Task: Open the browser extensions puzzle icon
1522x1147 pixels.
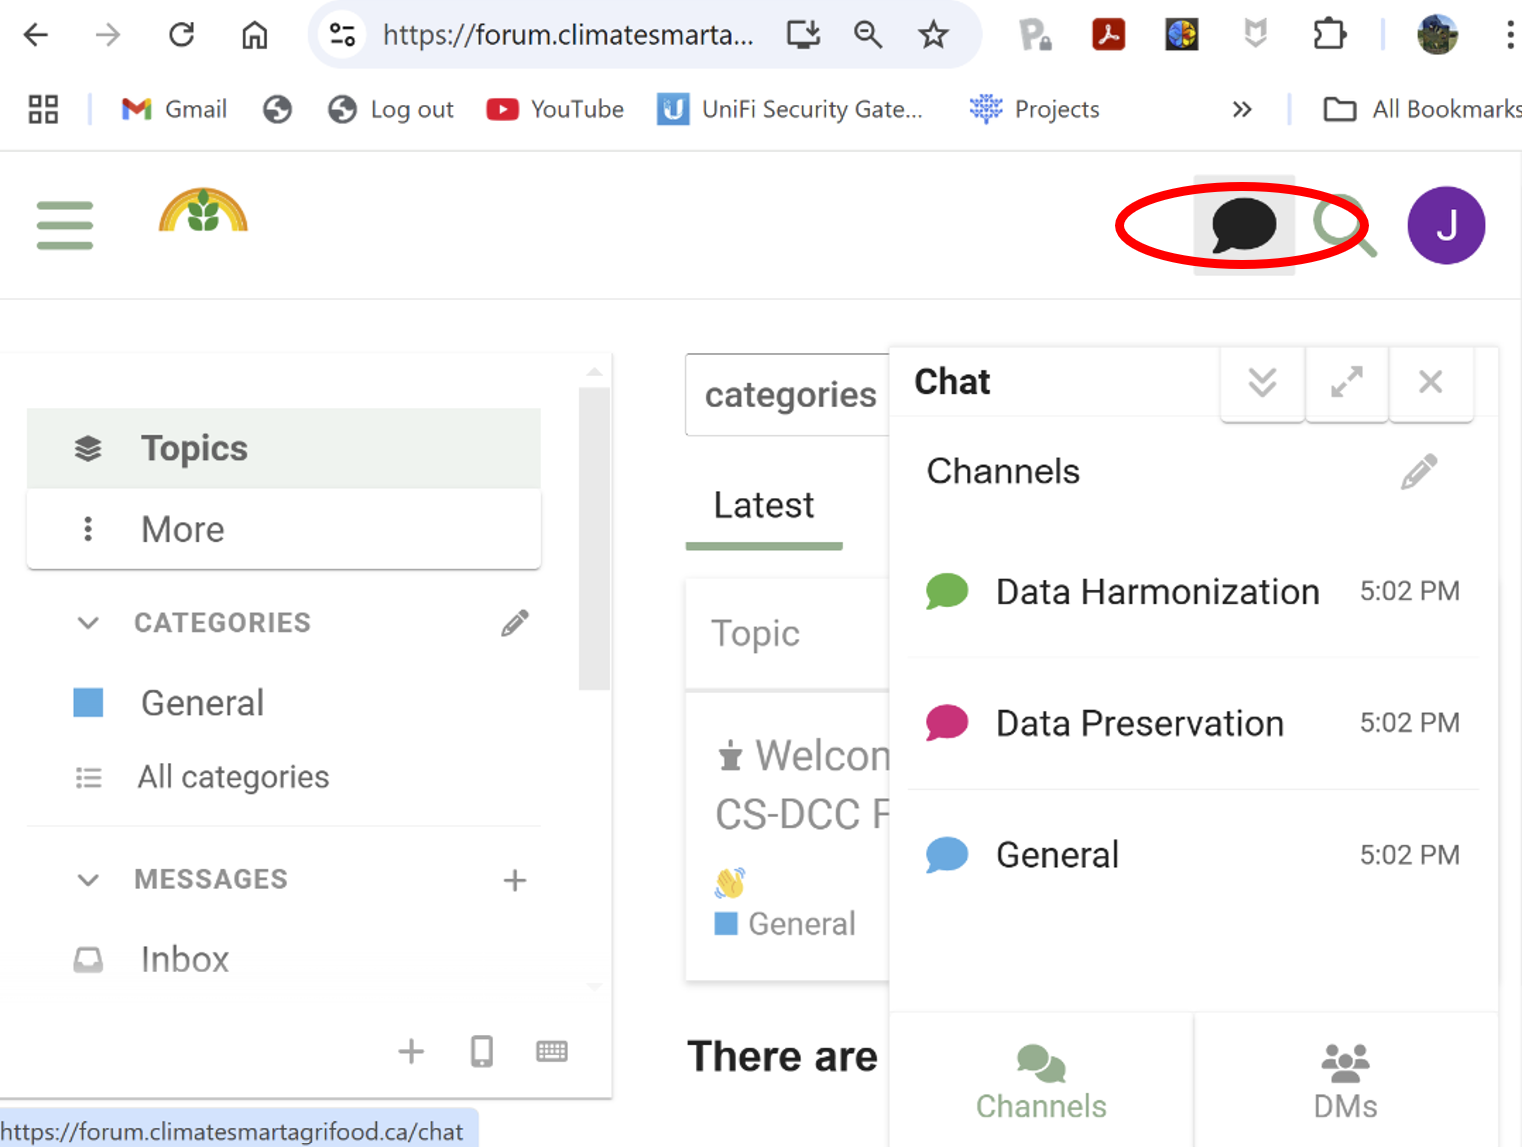Action: click(1329, 35)
